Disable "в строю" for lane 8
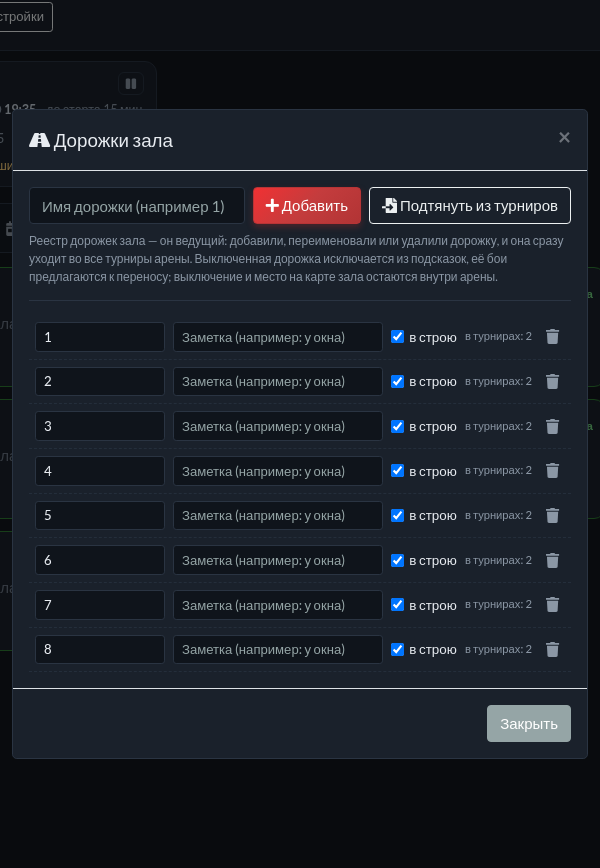Screen dimensions: 600x868 tap(397, 649)
